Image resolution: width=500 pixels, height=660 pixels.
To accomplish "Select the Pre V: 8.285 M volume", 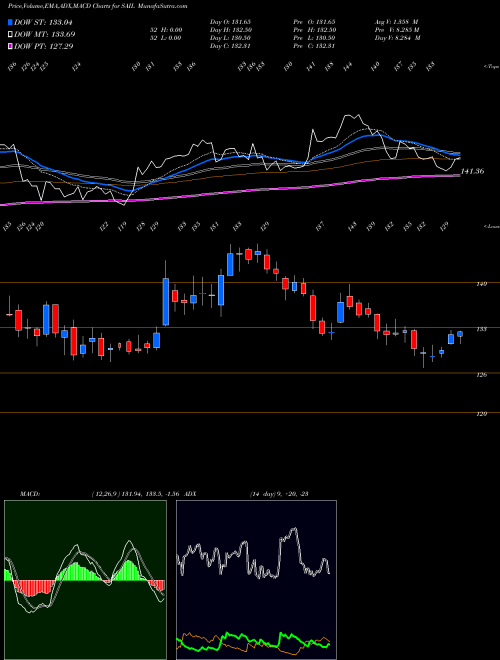I will (397, 30).
